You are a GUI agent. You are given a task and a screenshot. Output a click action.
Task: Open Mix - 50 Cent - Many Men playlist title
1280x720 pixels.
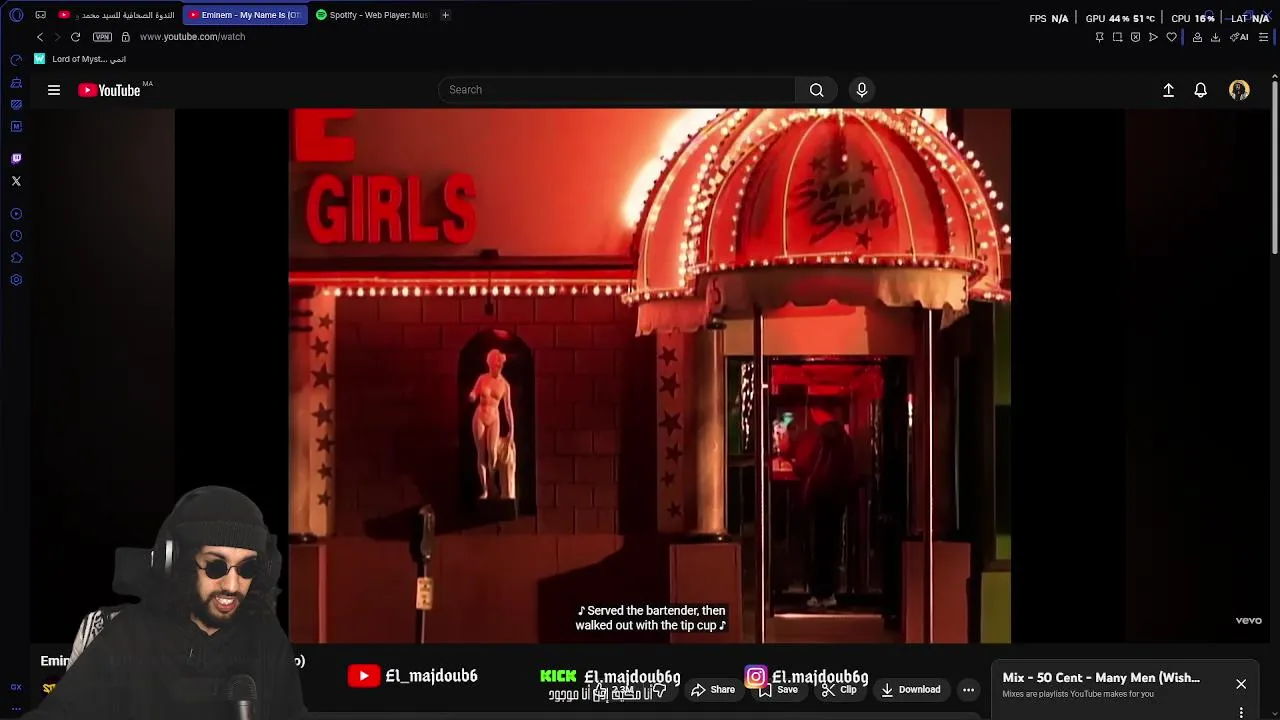(1101, 678)
